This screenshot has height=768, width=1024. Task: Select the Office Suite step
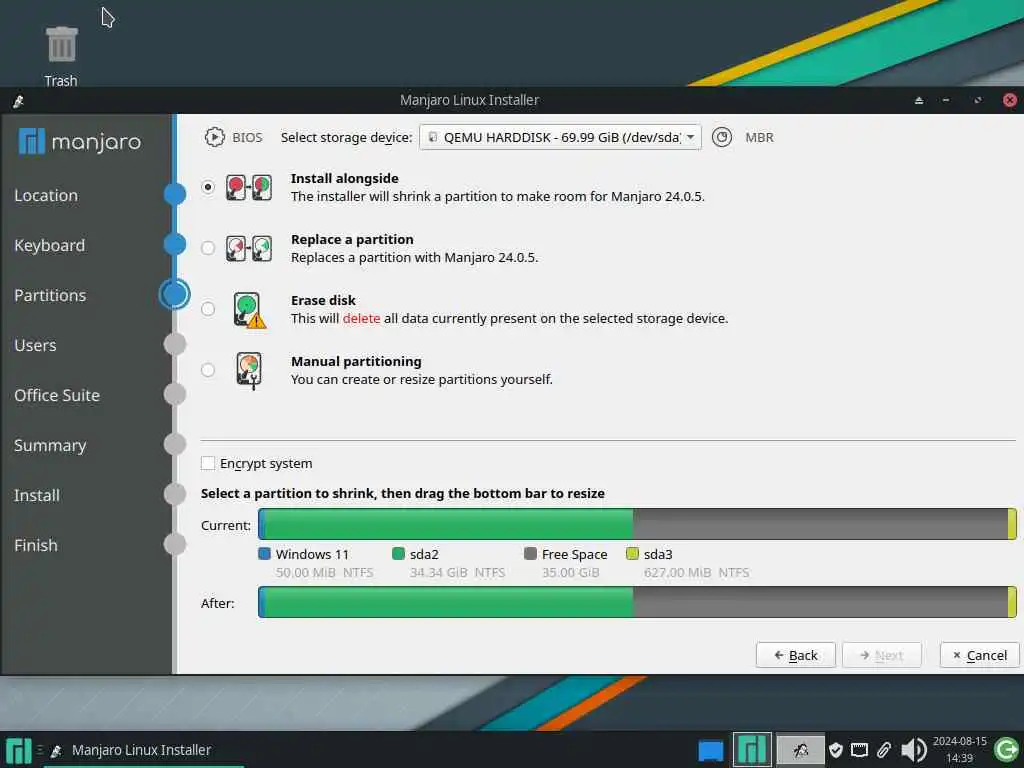pos(57,395)
